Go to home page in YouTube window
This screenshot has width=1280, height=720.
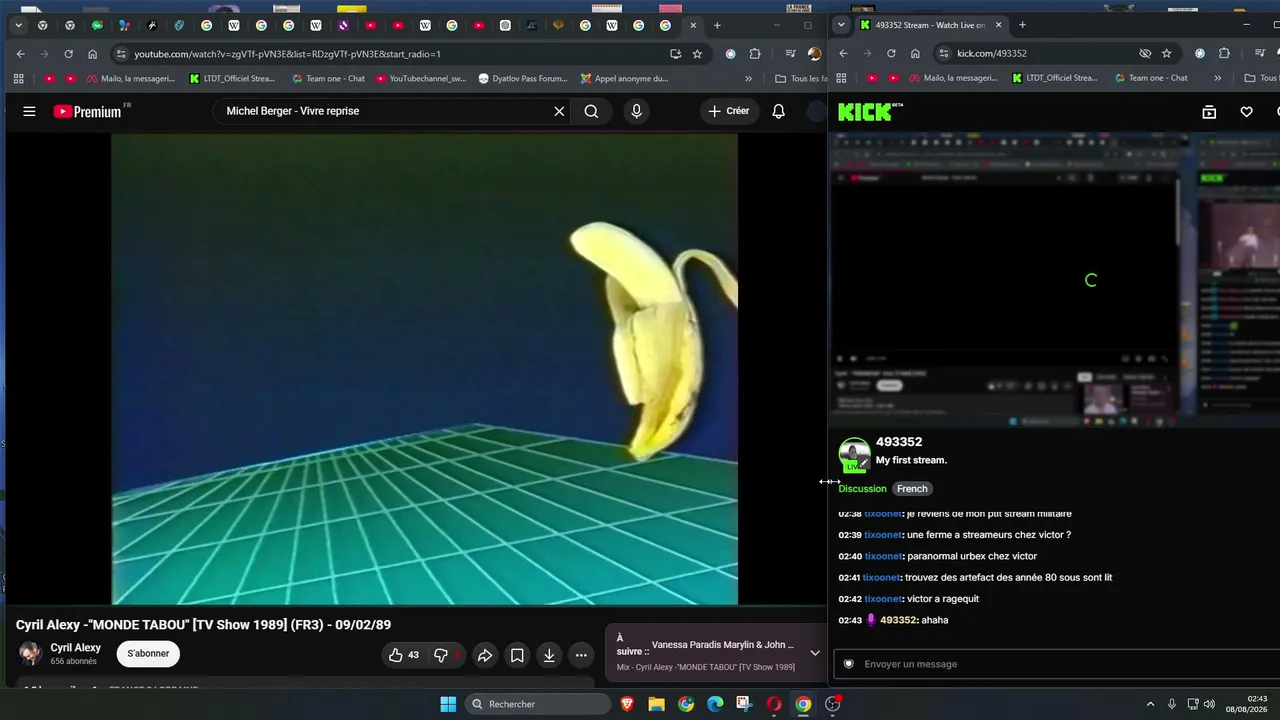[92, 54]
